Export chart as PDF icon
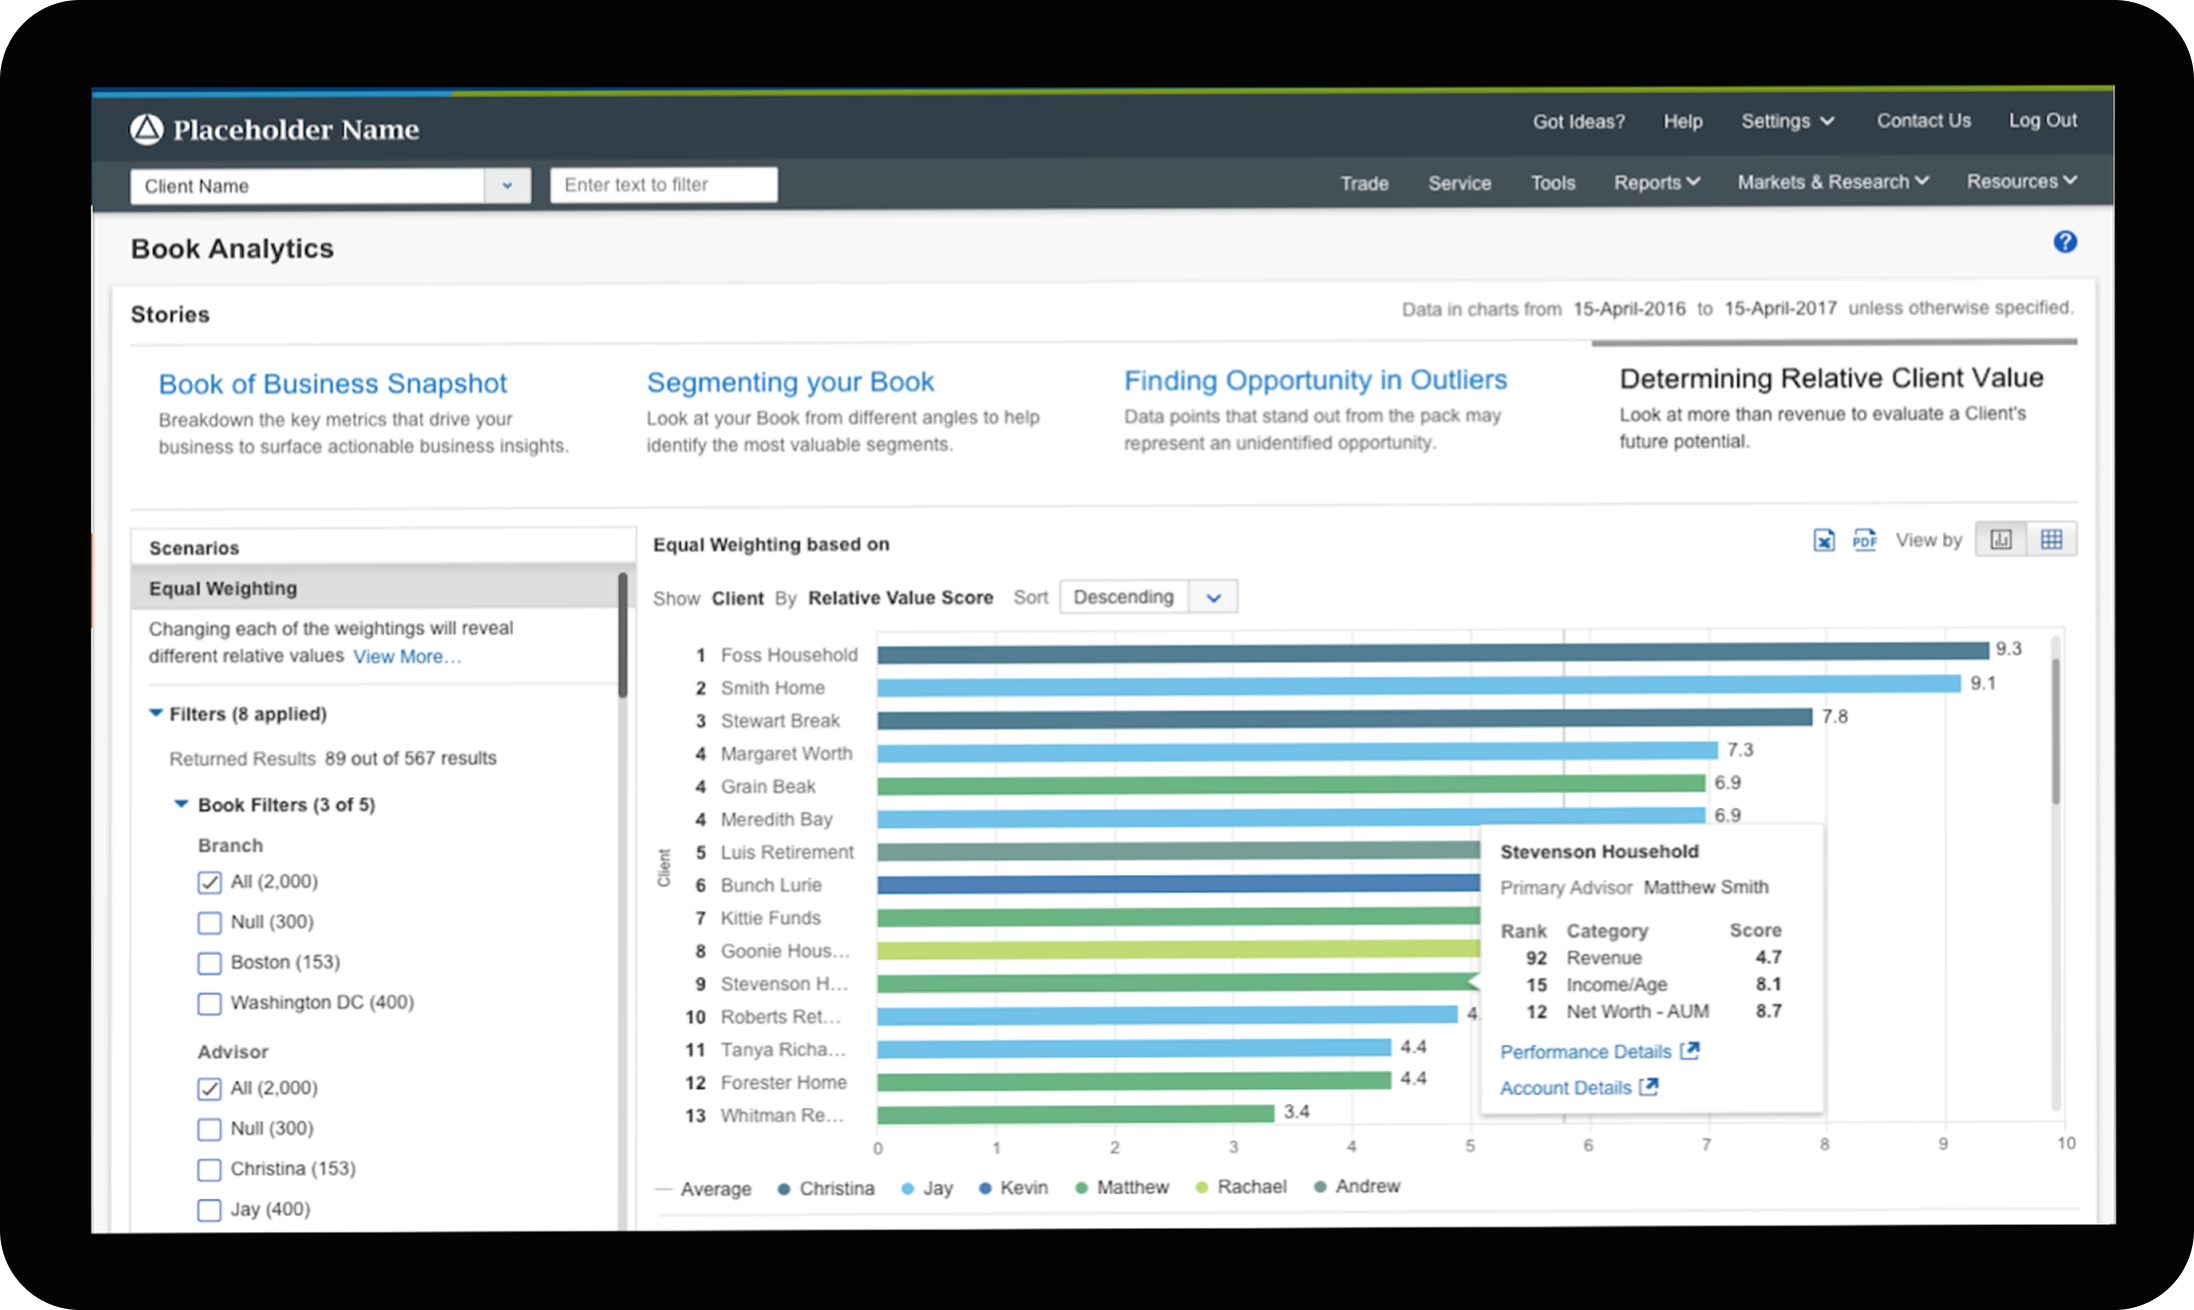The width and height of the screenshot is (2194, 1310). 1864,540
